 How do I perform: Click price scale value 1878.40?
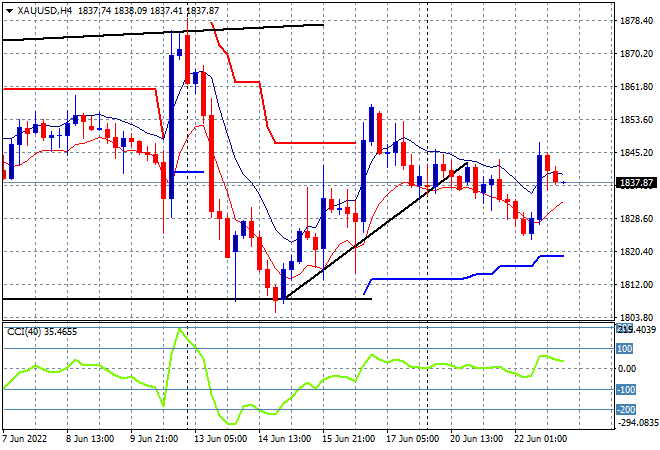coord(636,20)
